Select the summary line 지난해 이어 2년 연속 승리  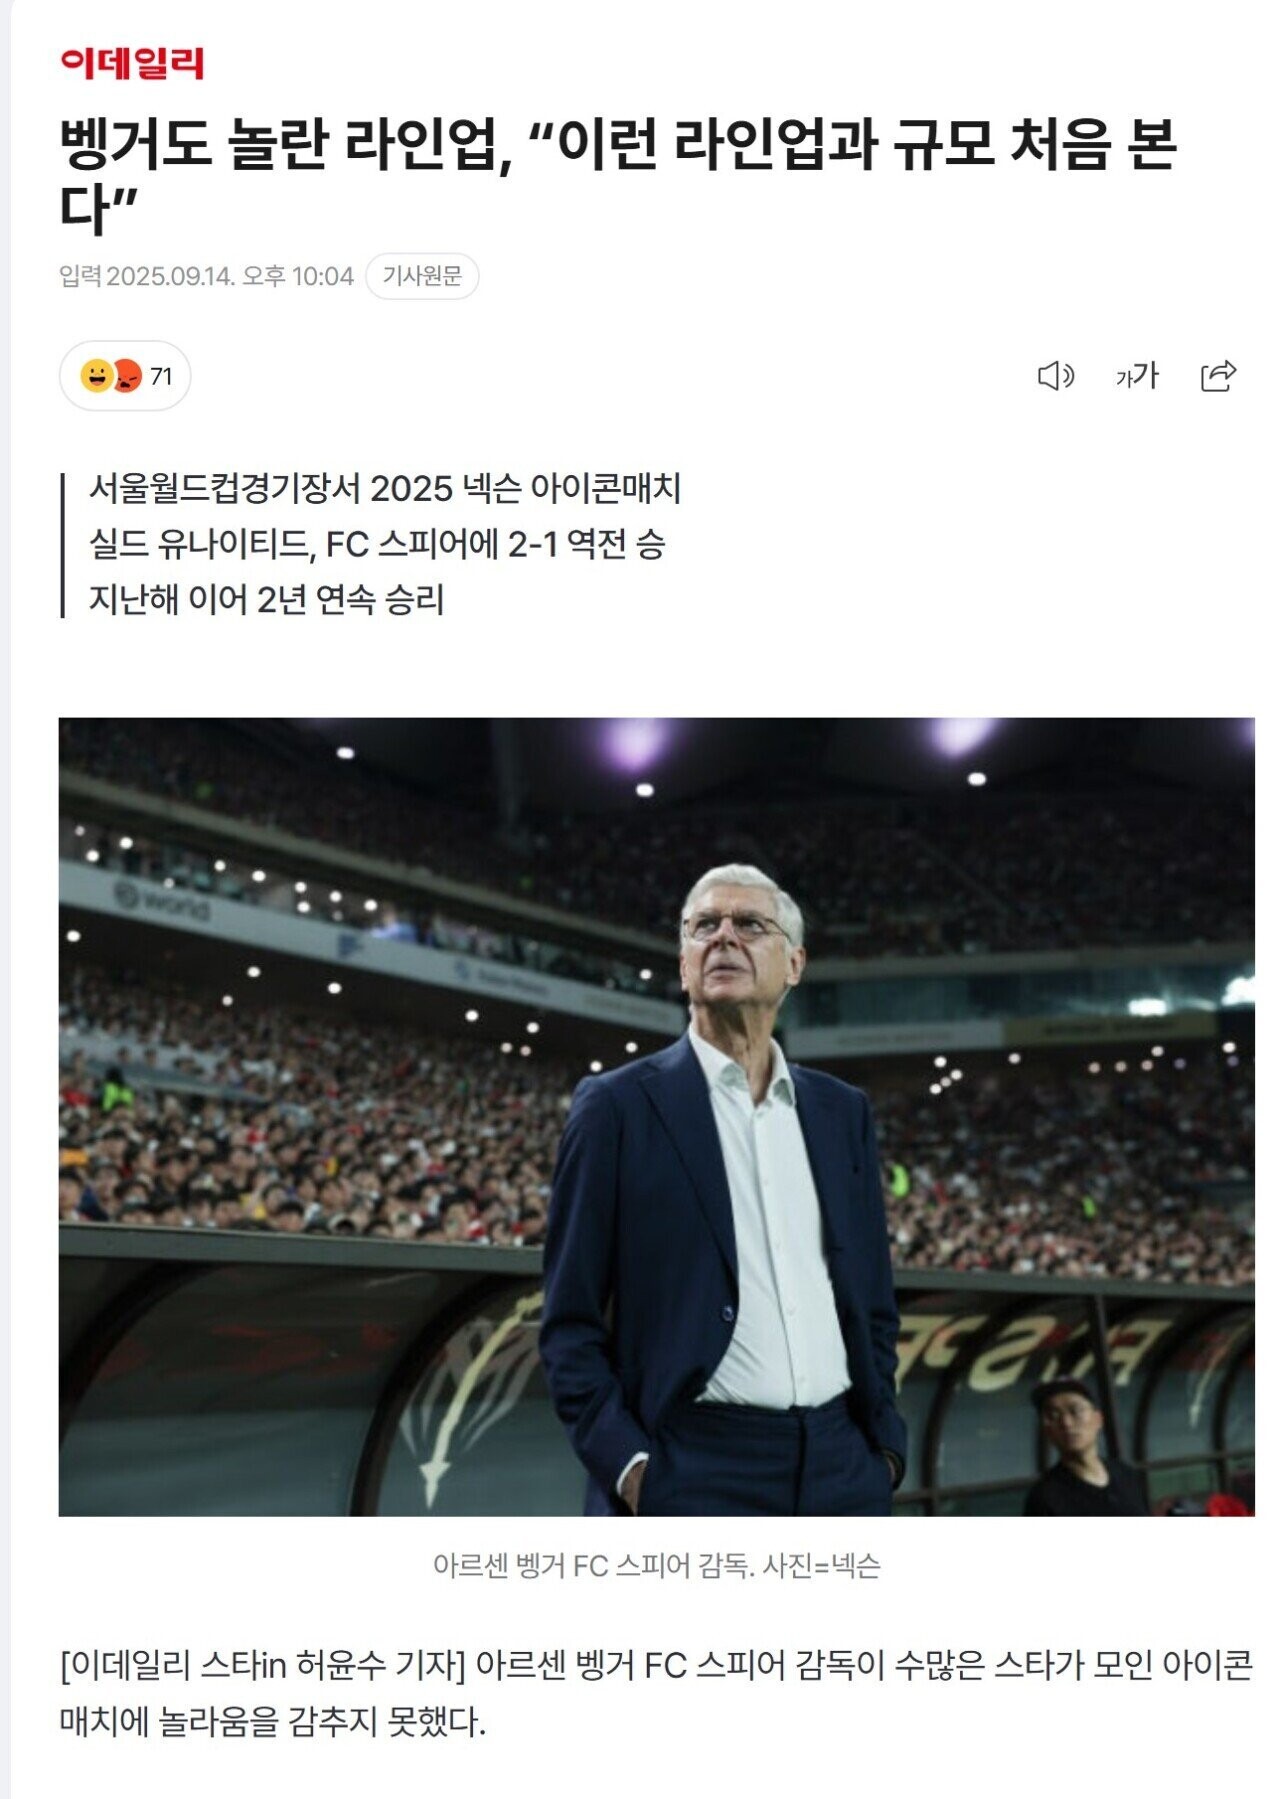click(x=267, y=600)
